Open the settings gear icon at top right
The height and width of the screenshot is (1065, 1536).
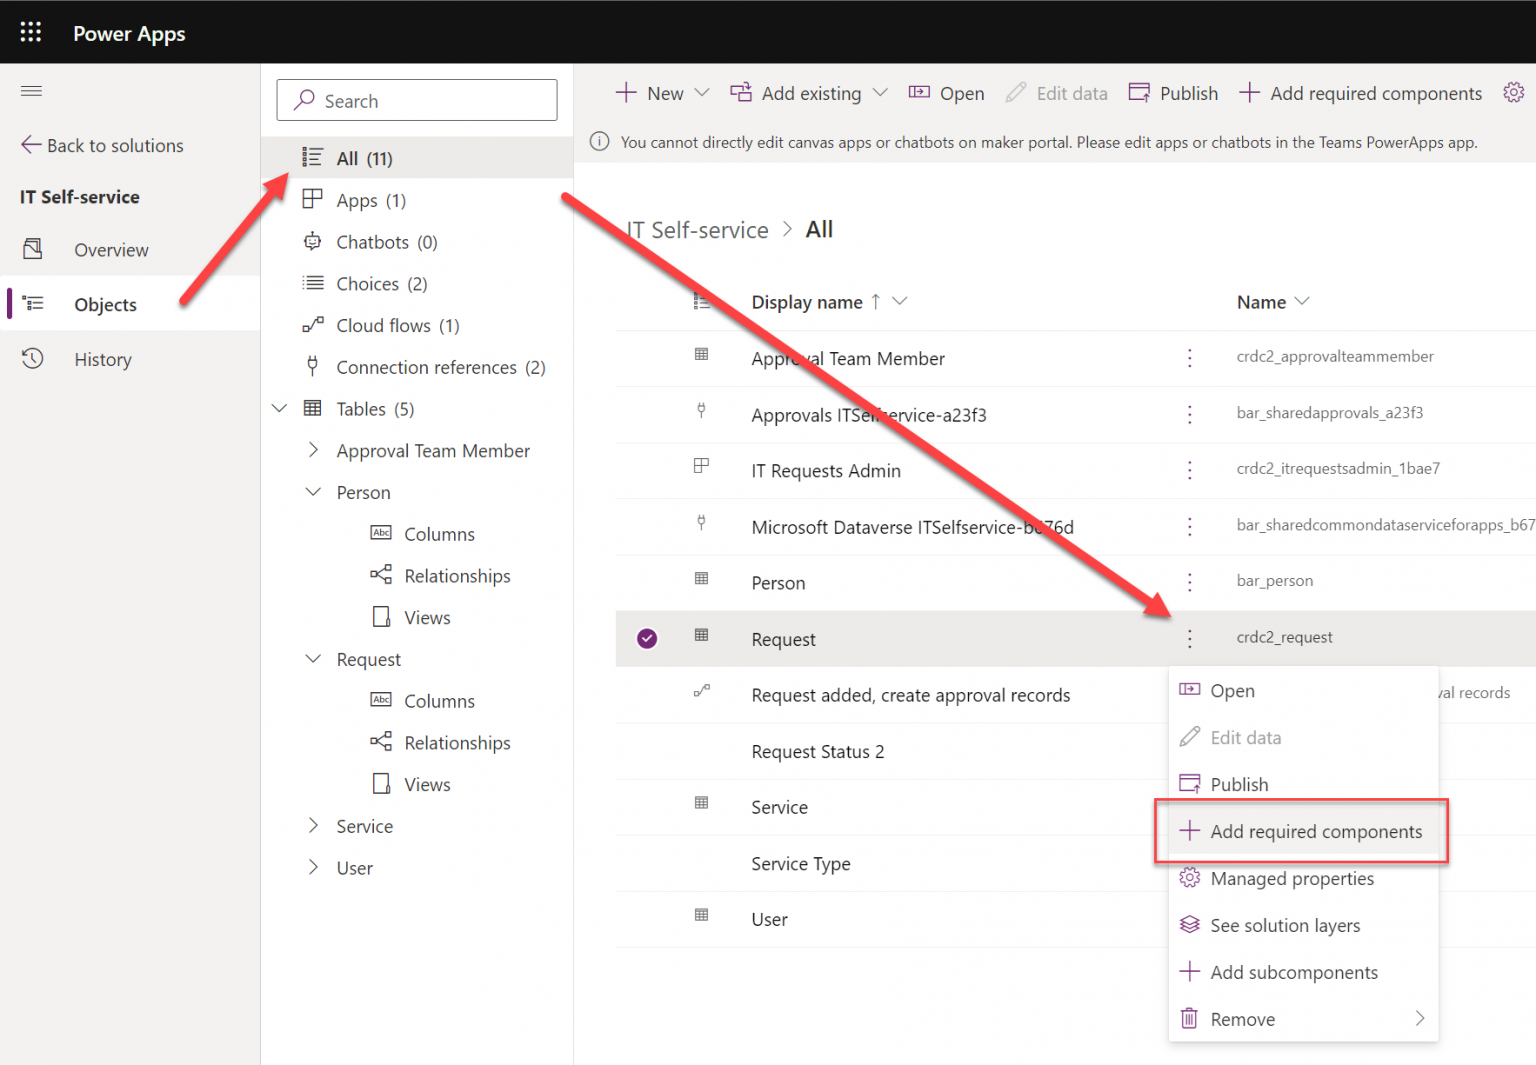(x=1514, y=92)
